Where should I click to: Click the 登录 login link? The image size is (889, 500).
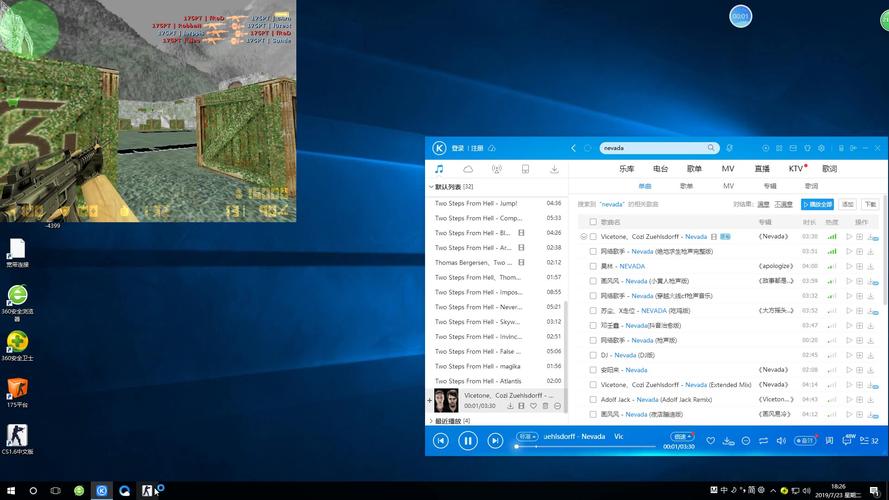[458, 148]
